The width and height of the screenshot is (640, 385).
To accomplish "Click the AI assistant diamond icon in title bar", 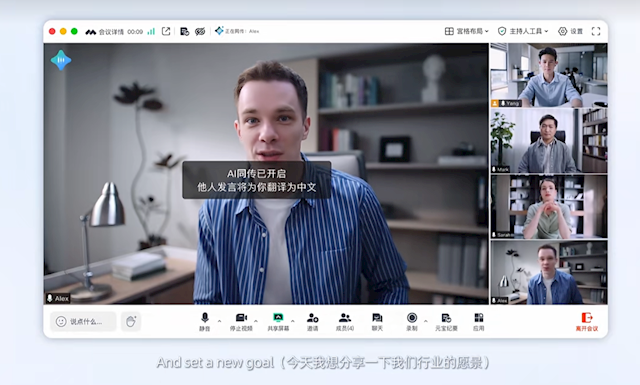I will coord(219,31).
